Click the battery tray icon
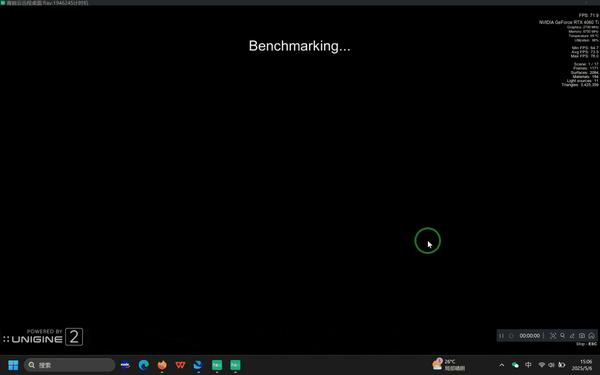 click(x=561, y=365)
